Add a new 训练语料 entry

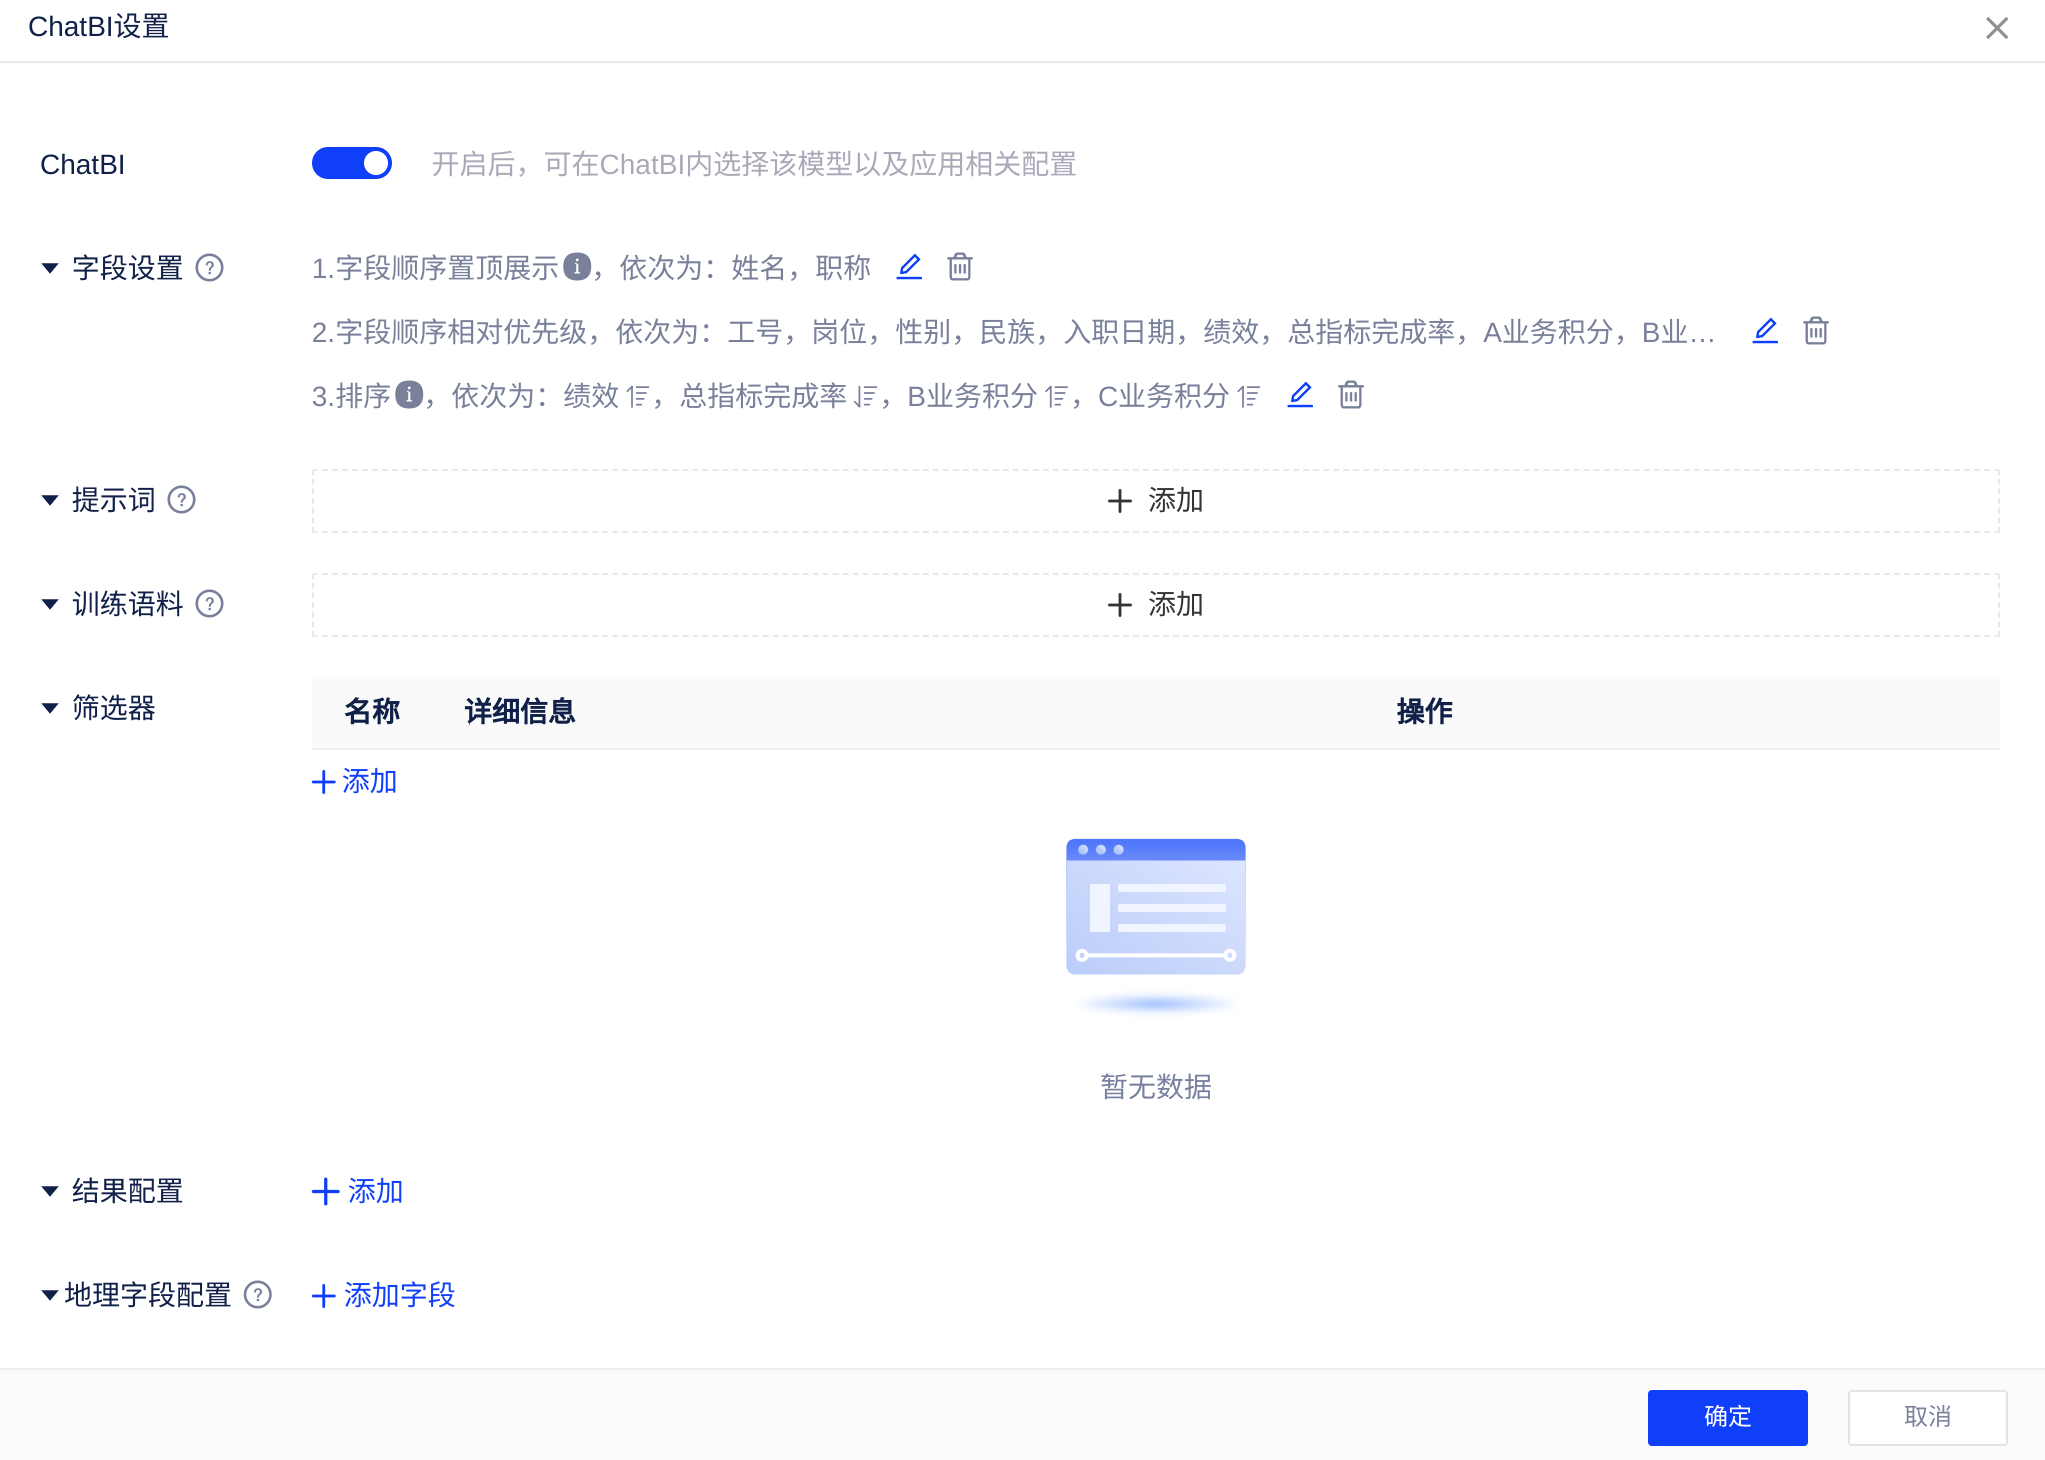(1155, 605)
